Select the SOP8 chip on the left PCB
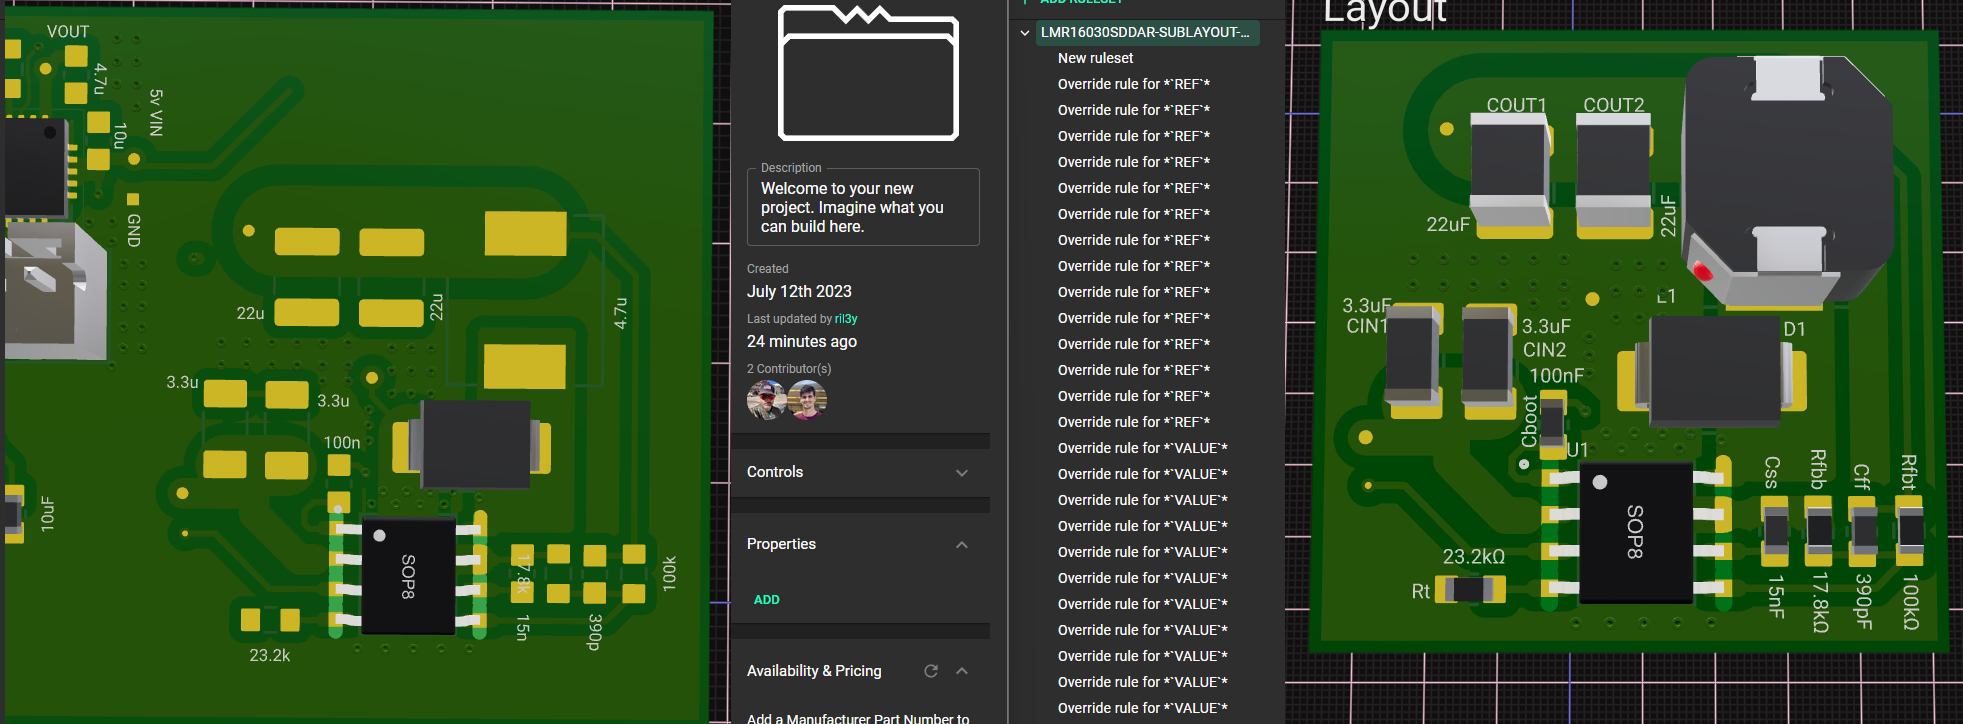 409,576
